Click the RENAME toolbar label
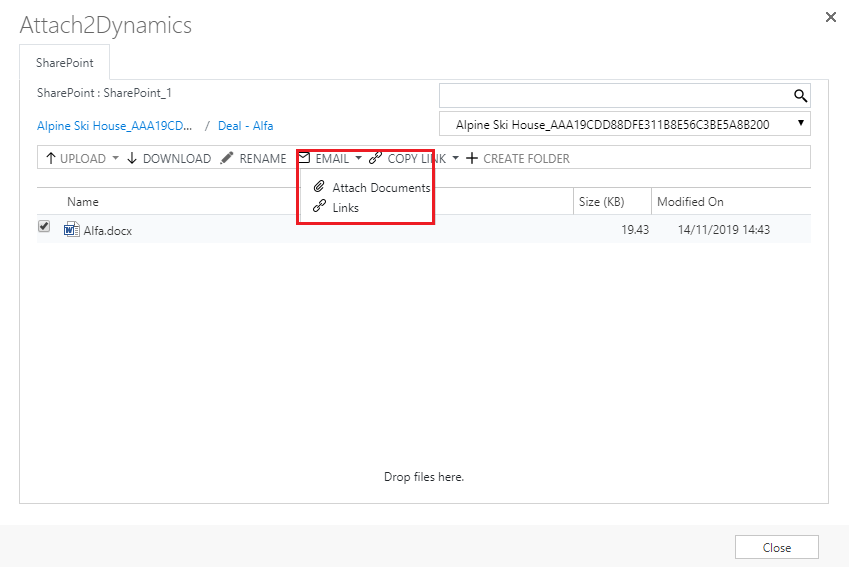 tap(263, 159)
